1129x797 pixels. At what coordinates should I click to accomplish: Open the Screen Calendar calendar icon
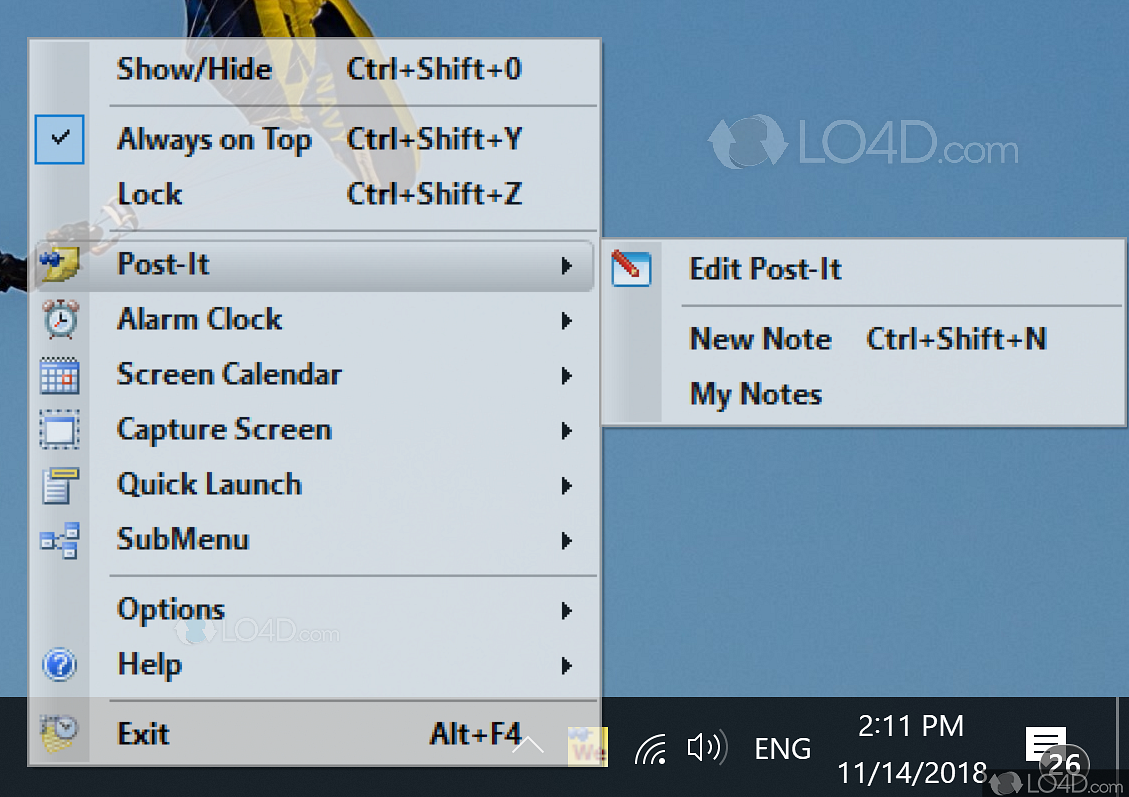tap(59, 374)
